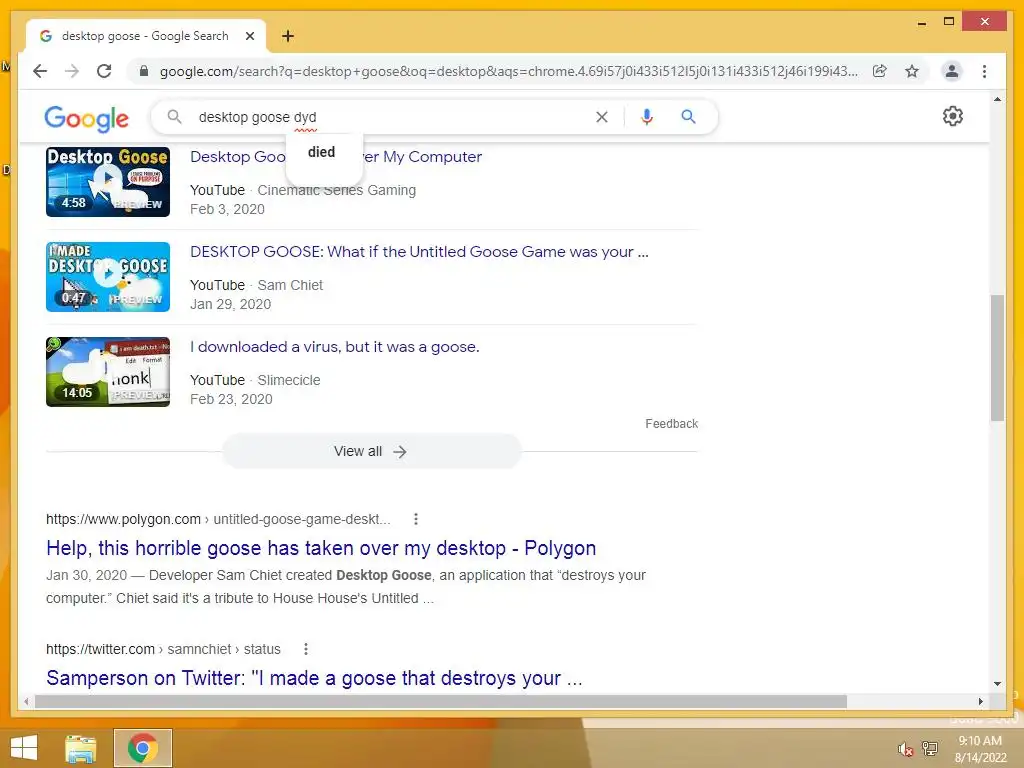Click inside the Google search field
Viewport: 1024px width, 768px height.
point(392,117)
